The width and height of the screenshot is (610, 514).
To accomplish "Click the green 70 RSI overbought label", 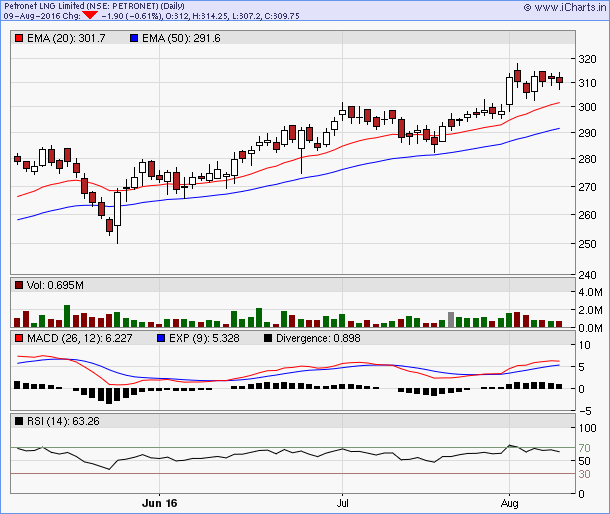I will (x=584, y=448).
